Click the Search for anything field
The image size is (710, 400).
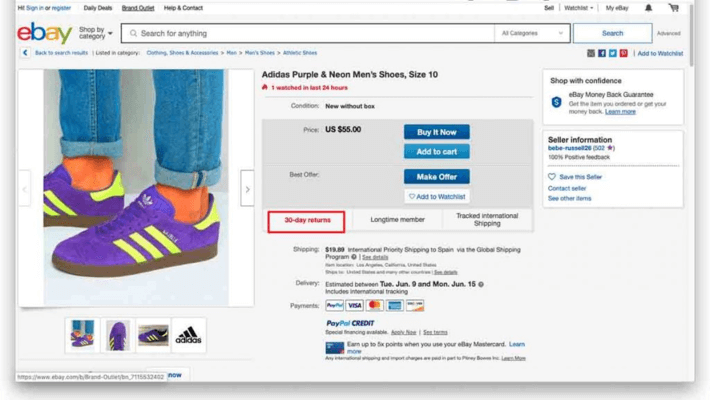pos(310,33)
